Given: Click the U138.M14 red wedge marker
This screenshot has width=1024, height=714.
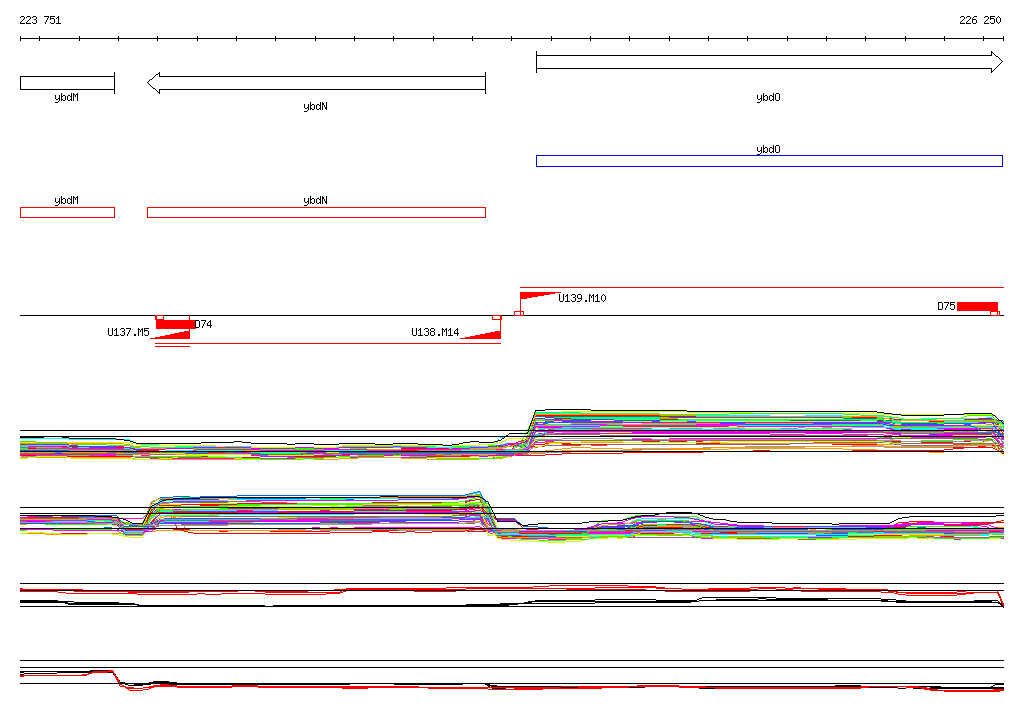Looking at the screenshot, I should click(x=481, y=335).
